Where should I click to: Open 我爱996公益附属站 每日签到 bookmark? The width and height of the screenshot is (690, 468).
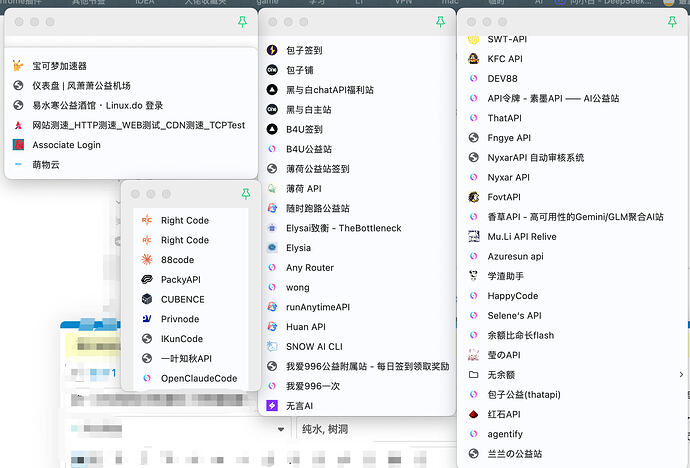tap(367, 366)
